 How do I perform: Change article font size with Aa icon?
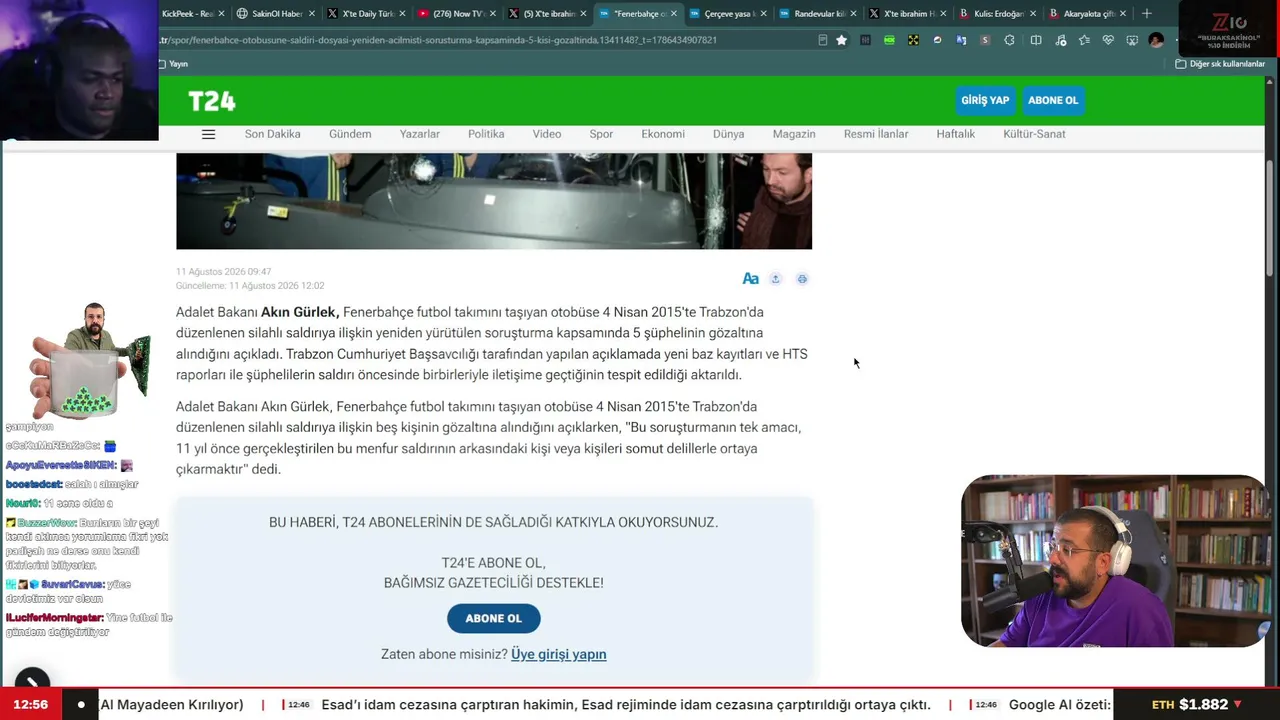coord(750,279)
